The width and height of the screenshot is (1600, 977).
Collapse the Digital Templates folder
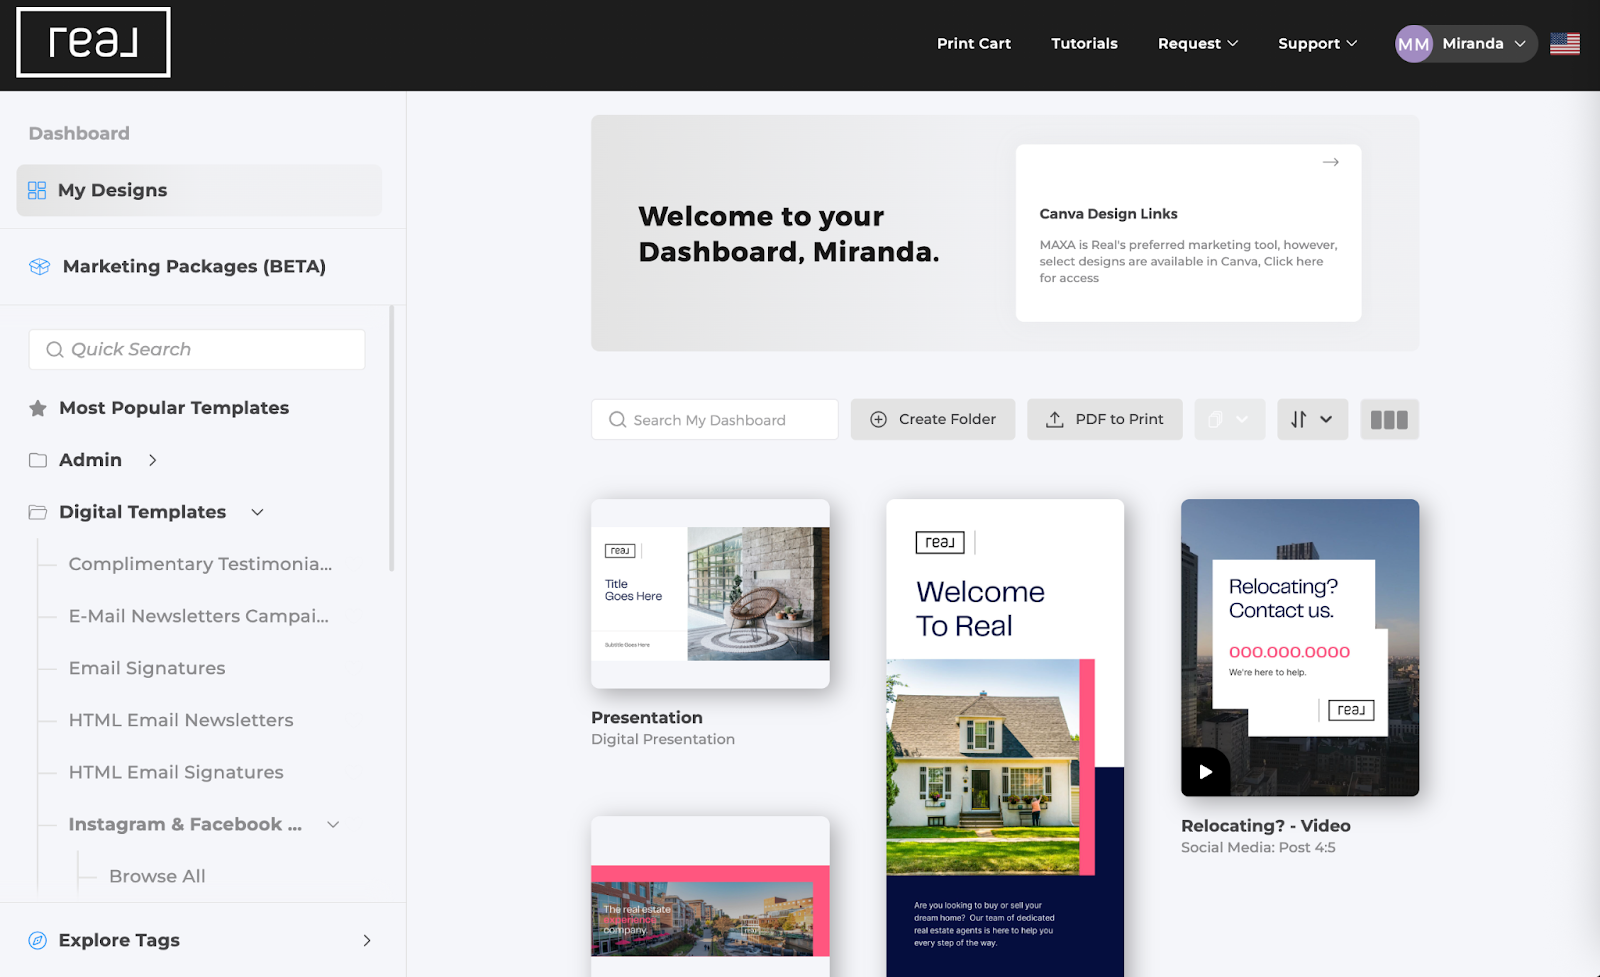point(257,512)
